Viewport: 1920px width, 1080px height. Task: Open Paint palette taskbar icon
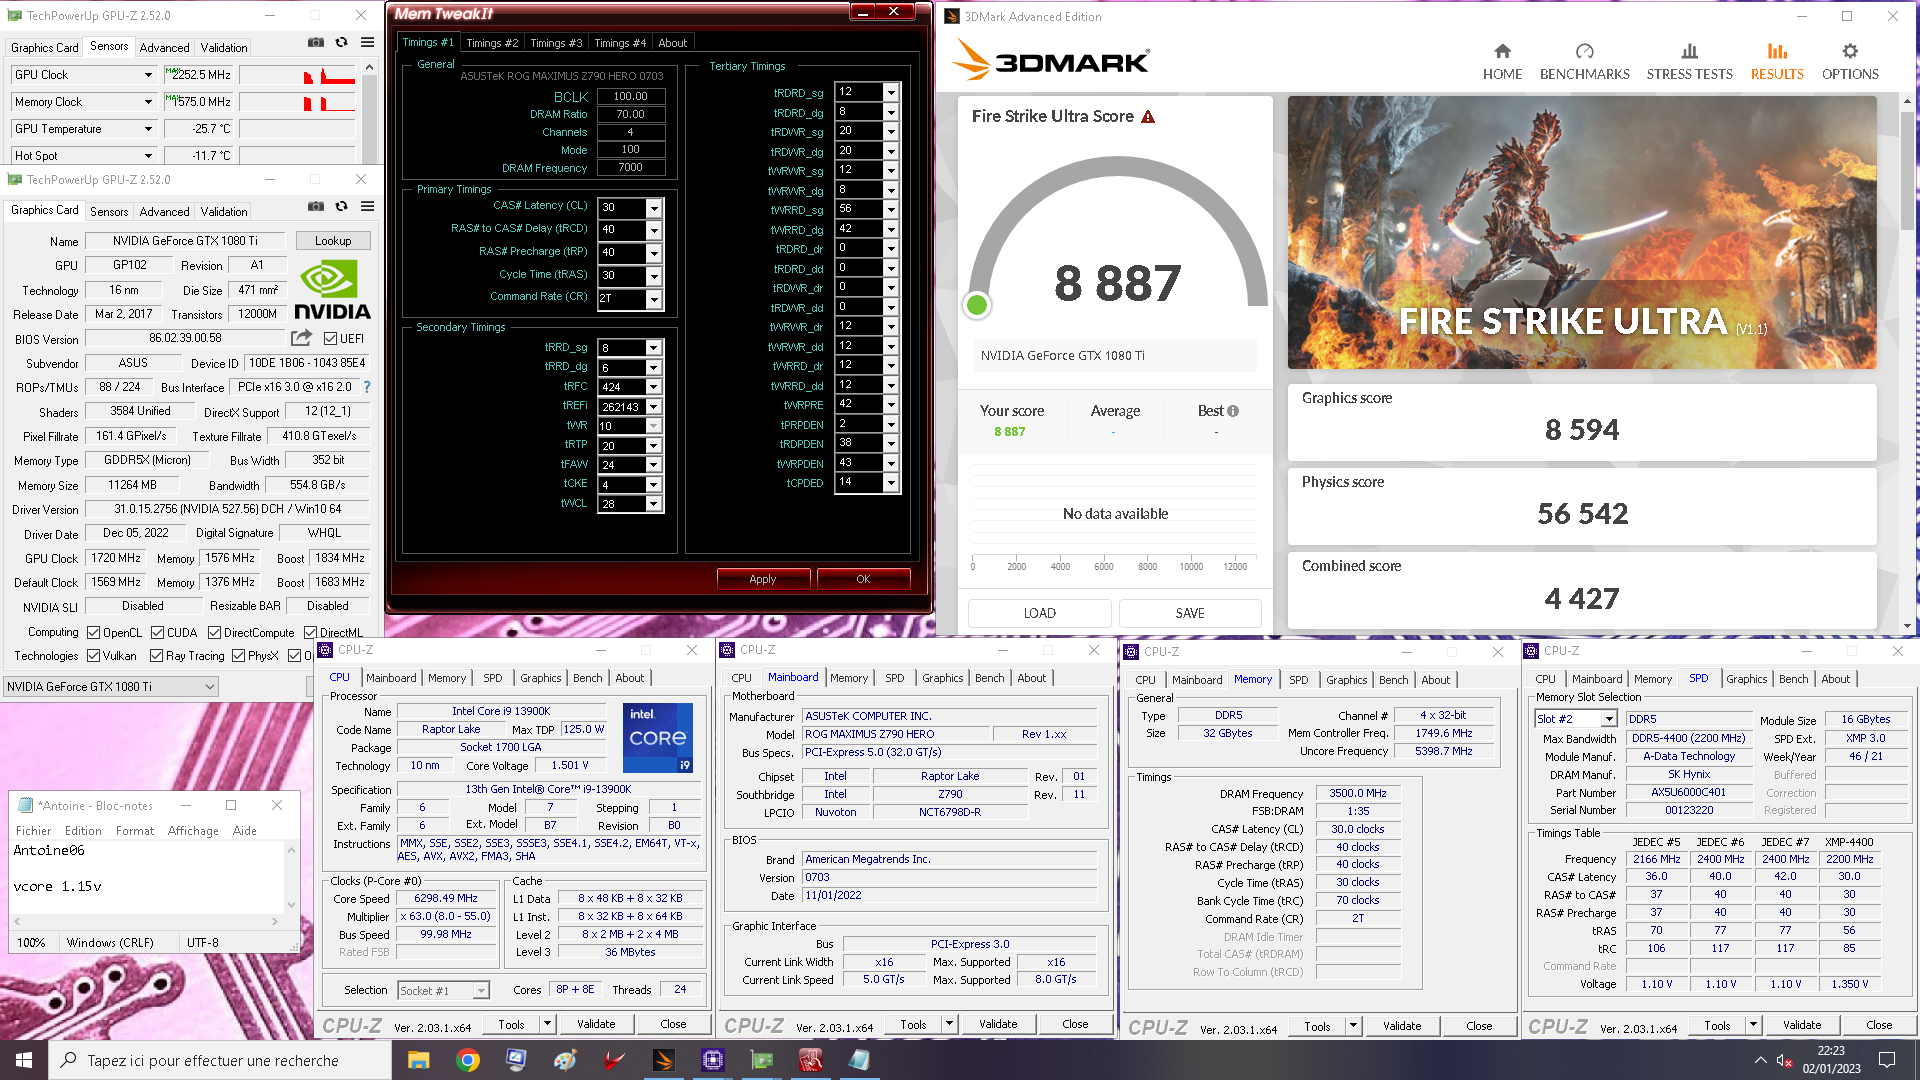coord(565,1060)
